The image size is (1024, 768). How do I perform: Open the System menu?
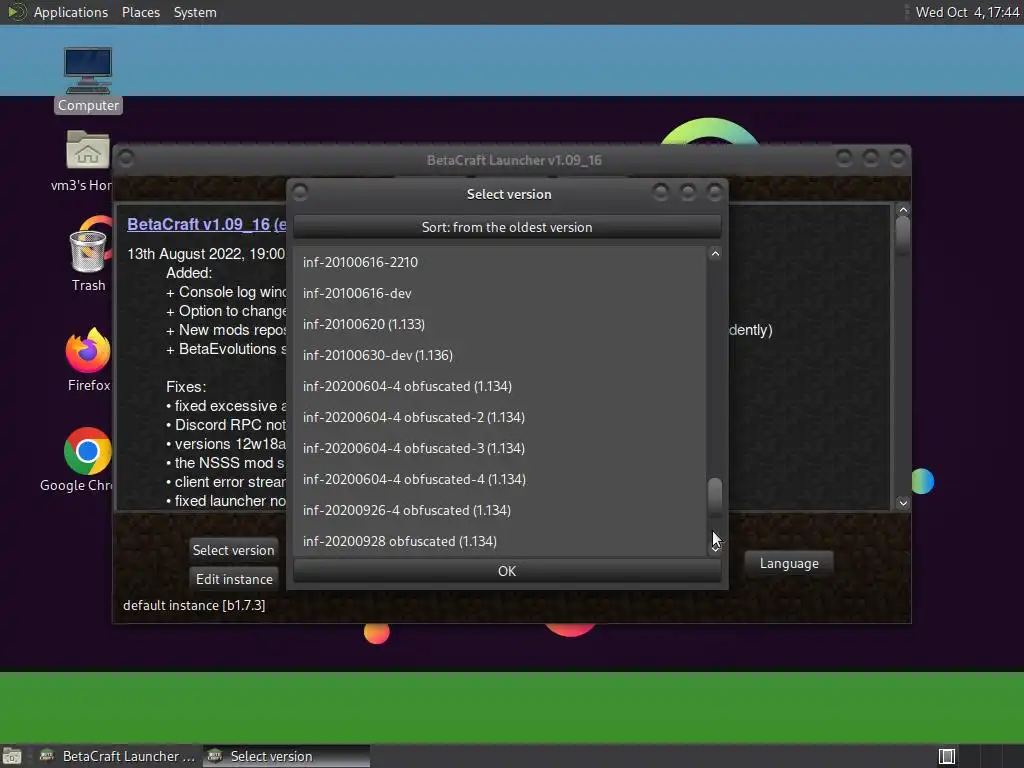195,12
